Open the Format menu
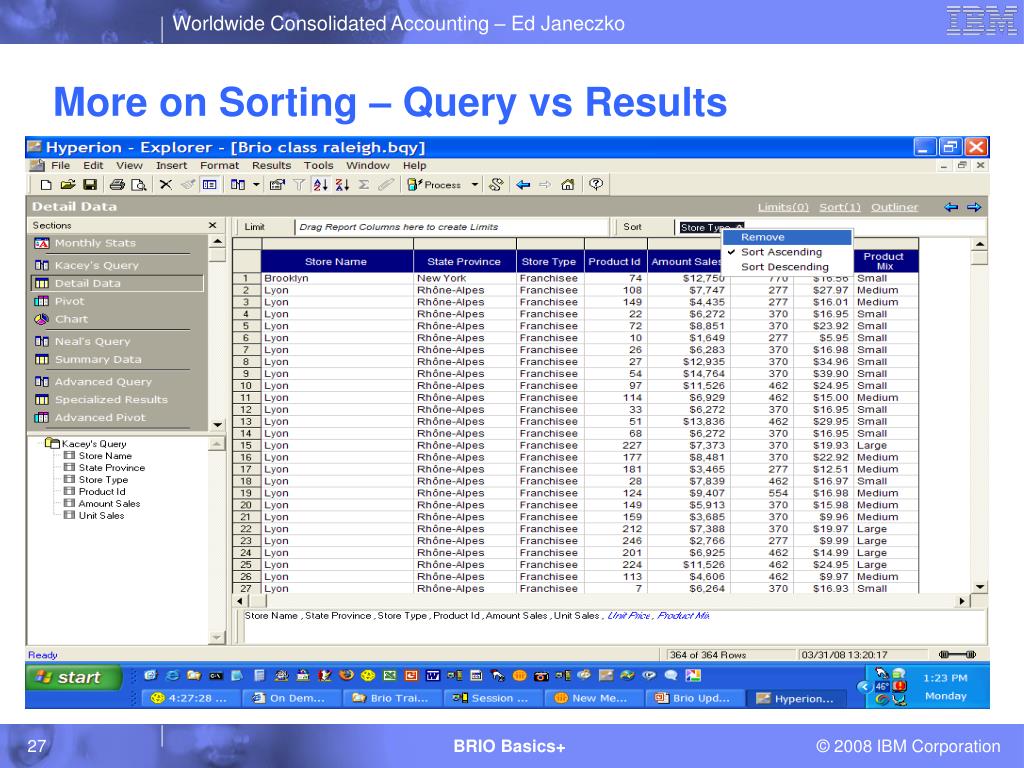1024x768 pixels. 219,166
